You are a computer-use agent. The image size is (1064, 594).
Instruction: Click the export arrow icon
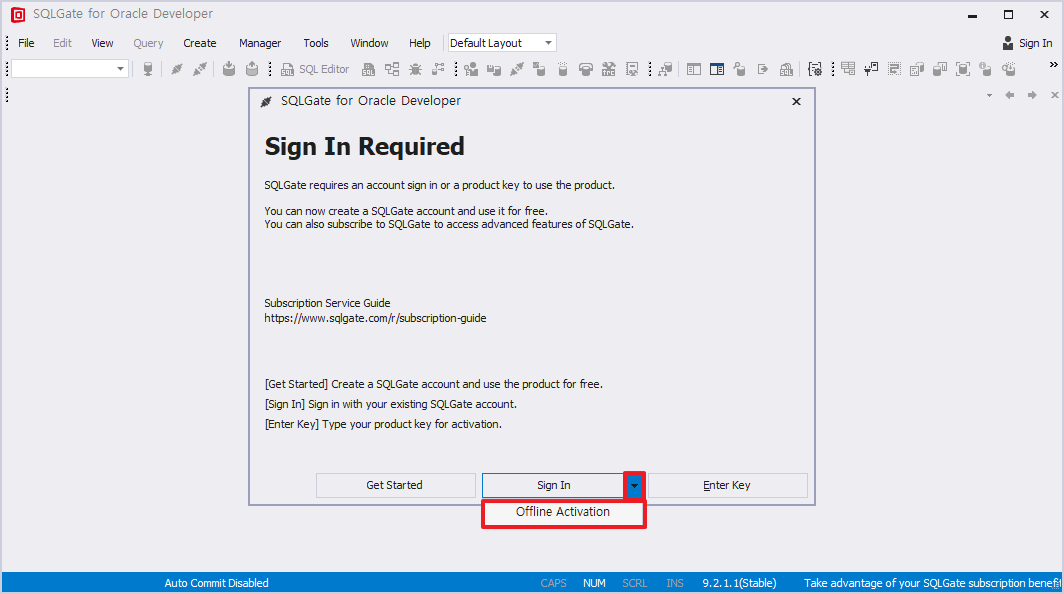[x=763, y=69]
